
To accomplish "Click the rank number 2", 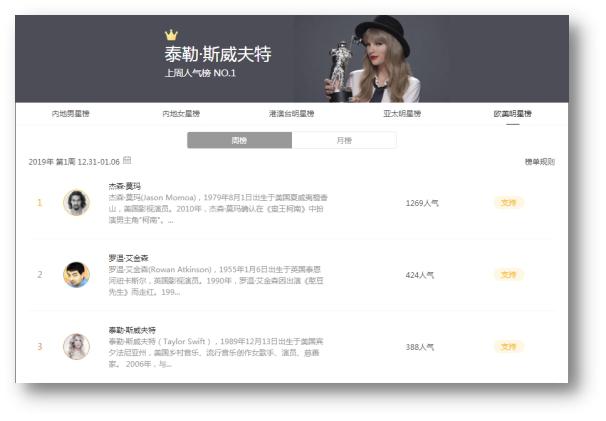I will 39,274.
